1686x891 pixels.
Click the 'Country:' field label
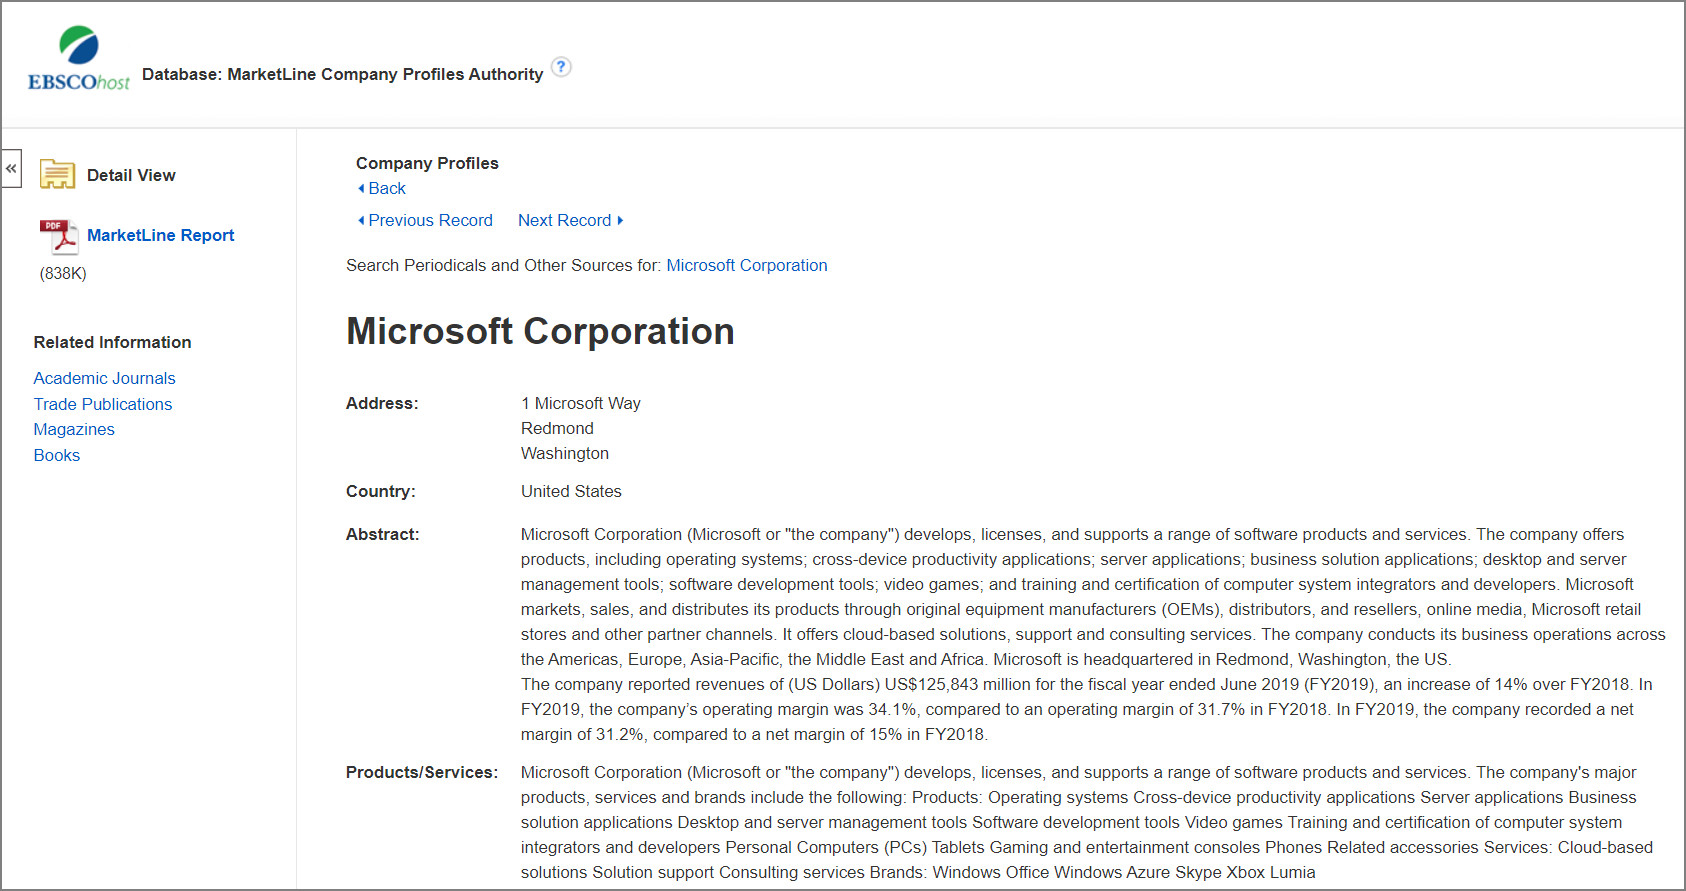pos(381,491)
